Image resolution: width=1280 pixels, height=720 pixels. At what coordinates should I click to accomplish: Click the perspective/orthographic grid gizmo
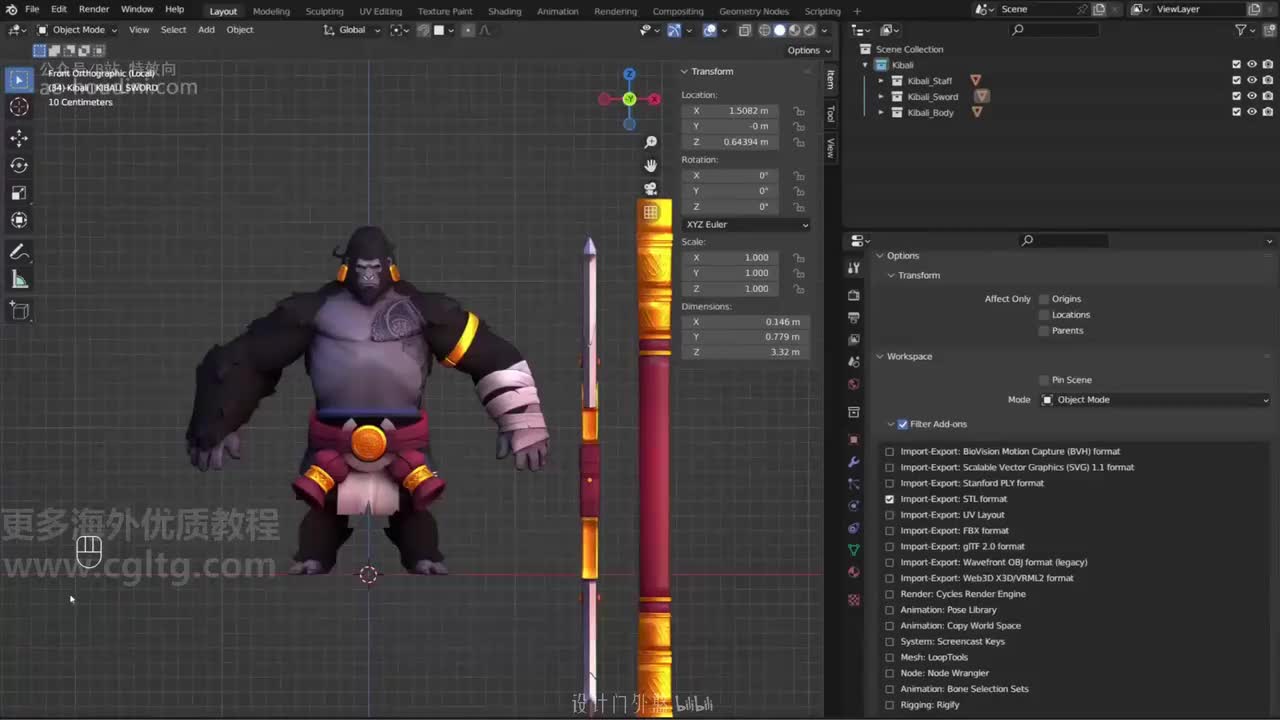tap(651, 212)
